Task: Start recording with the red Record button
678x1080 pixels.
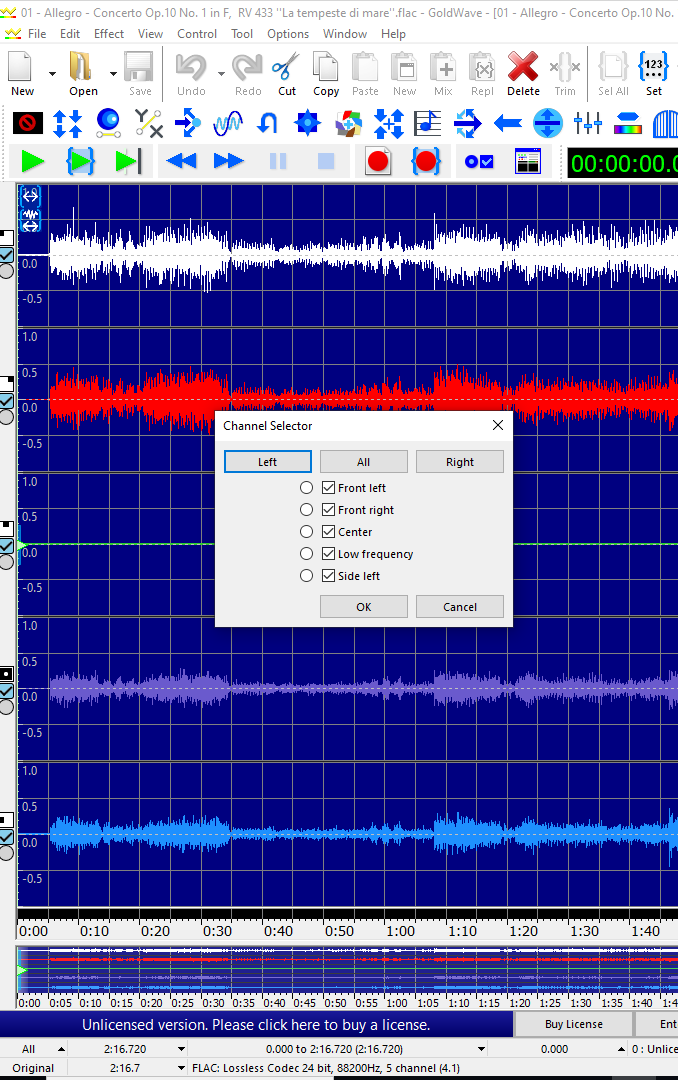Action: click(x=377, y=161)
